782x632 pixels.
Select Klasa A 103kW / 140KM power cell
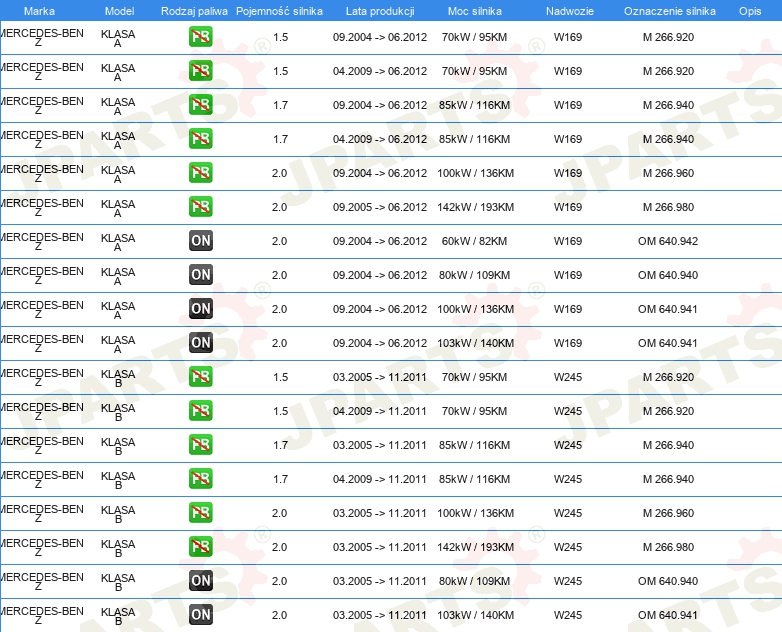[x=475, y=343]
